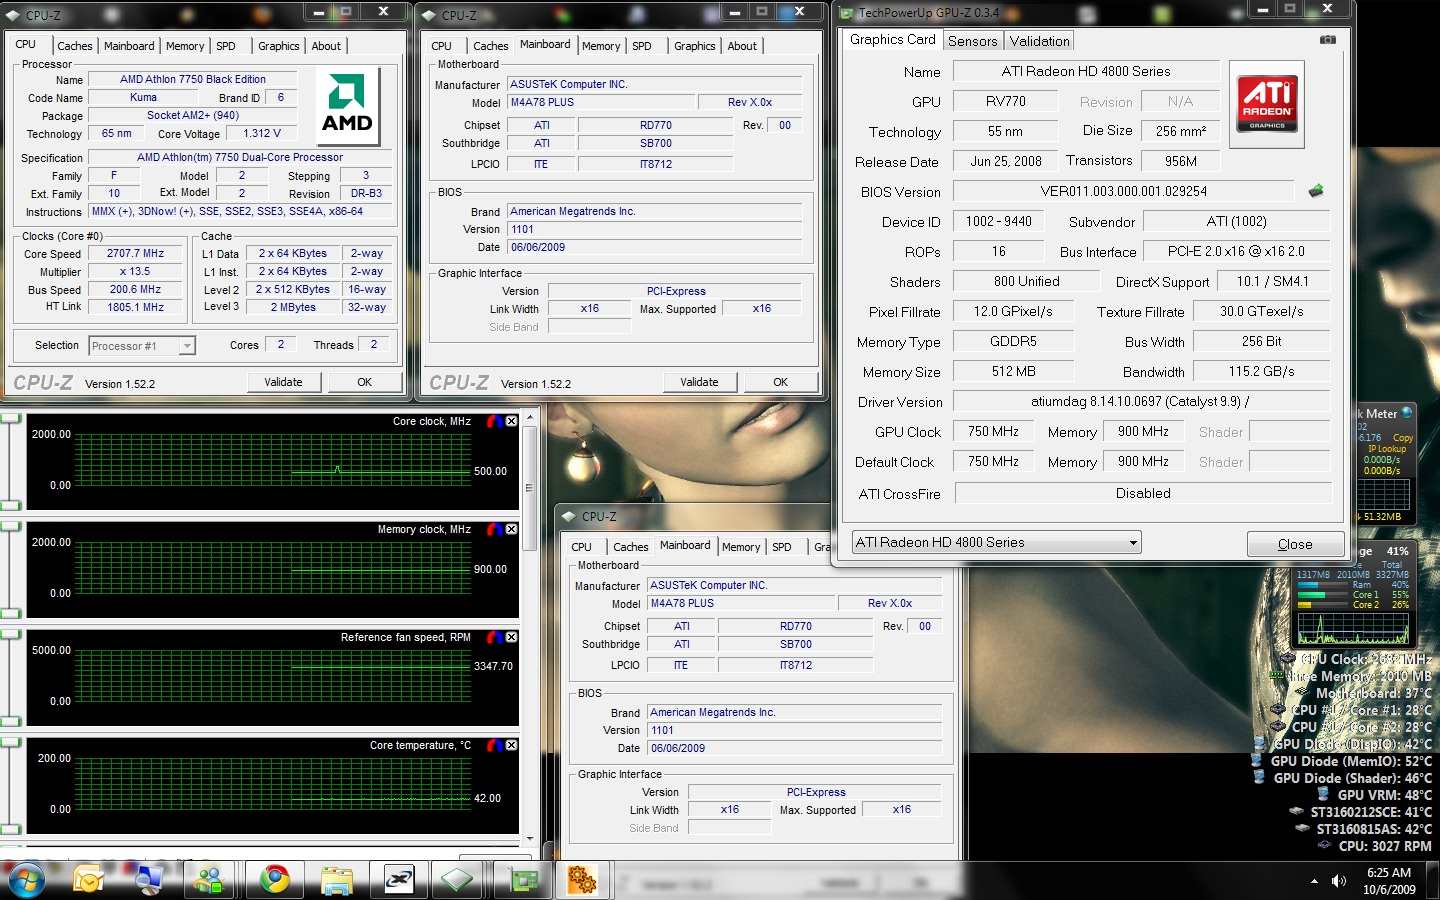Click BIOS version "VER011.003.000.001.029254"
Screen dimensions: 1440x900
pyautogui.click(x=1124, y=191)
